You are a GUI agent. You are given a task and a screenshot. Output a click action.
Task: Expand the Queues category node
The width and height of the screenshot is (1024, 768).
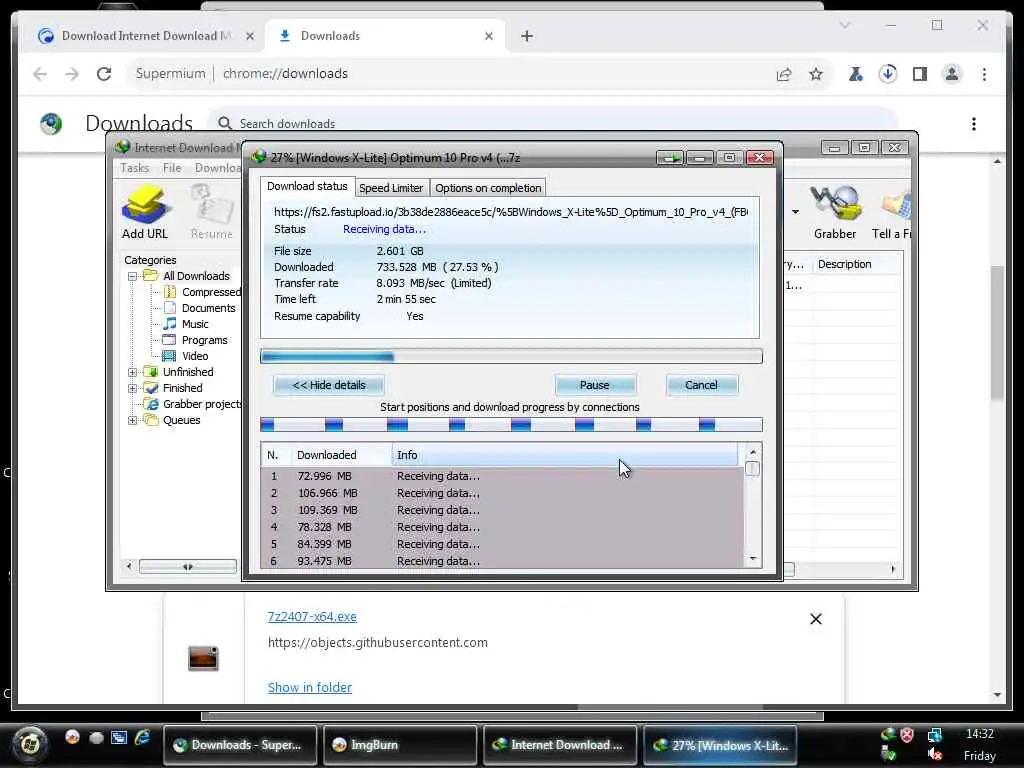click(132, 420)
